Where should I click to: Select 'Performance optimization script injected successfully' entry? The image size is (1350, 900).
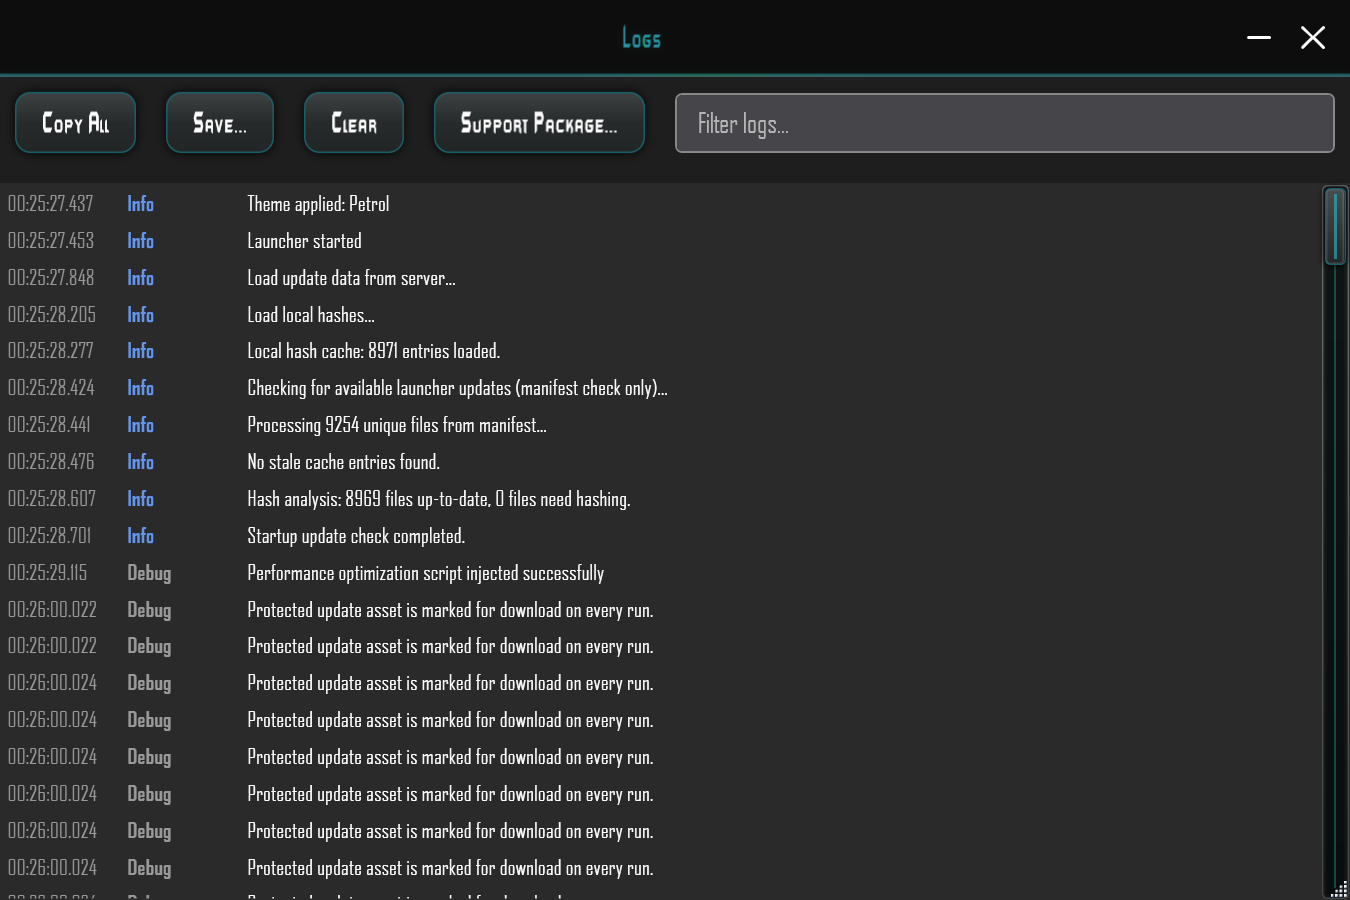coord(426,573)
